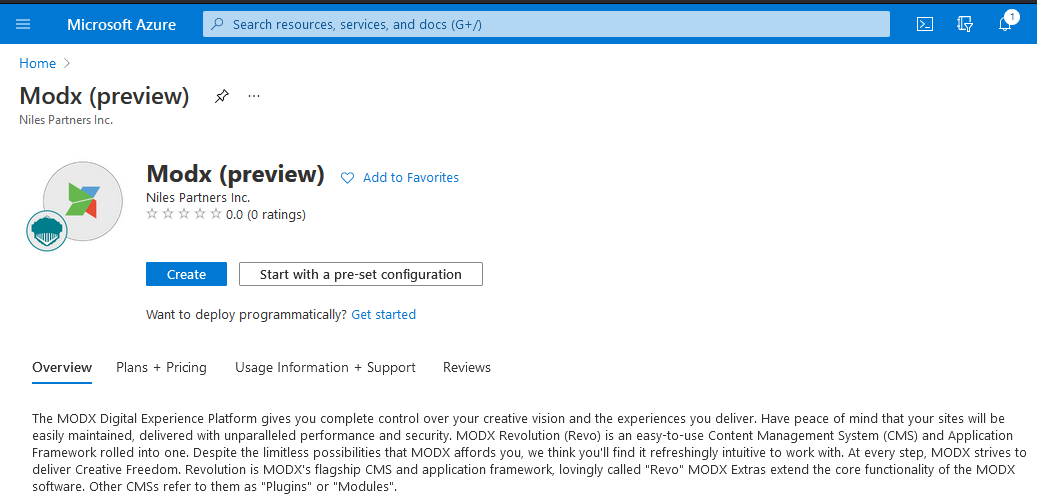Follow the Get started link
Image resolution: width=1037 pixels, height=499 pixels.
[383, 314]
